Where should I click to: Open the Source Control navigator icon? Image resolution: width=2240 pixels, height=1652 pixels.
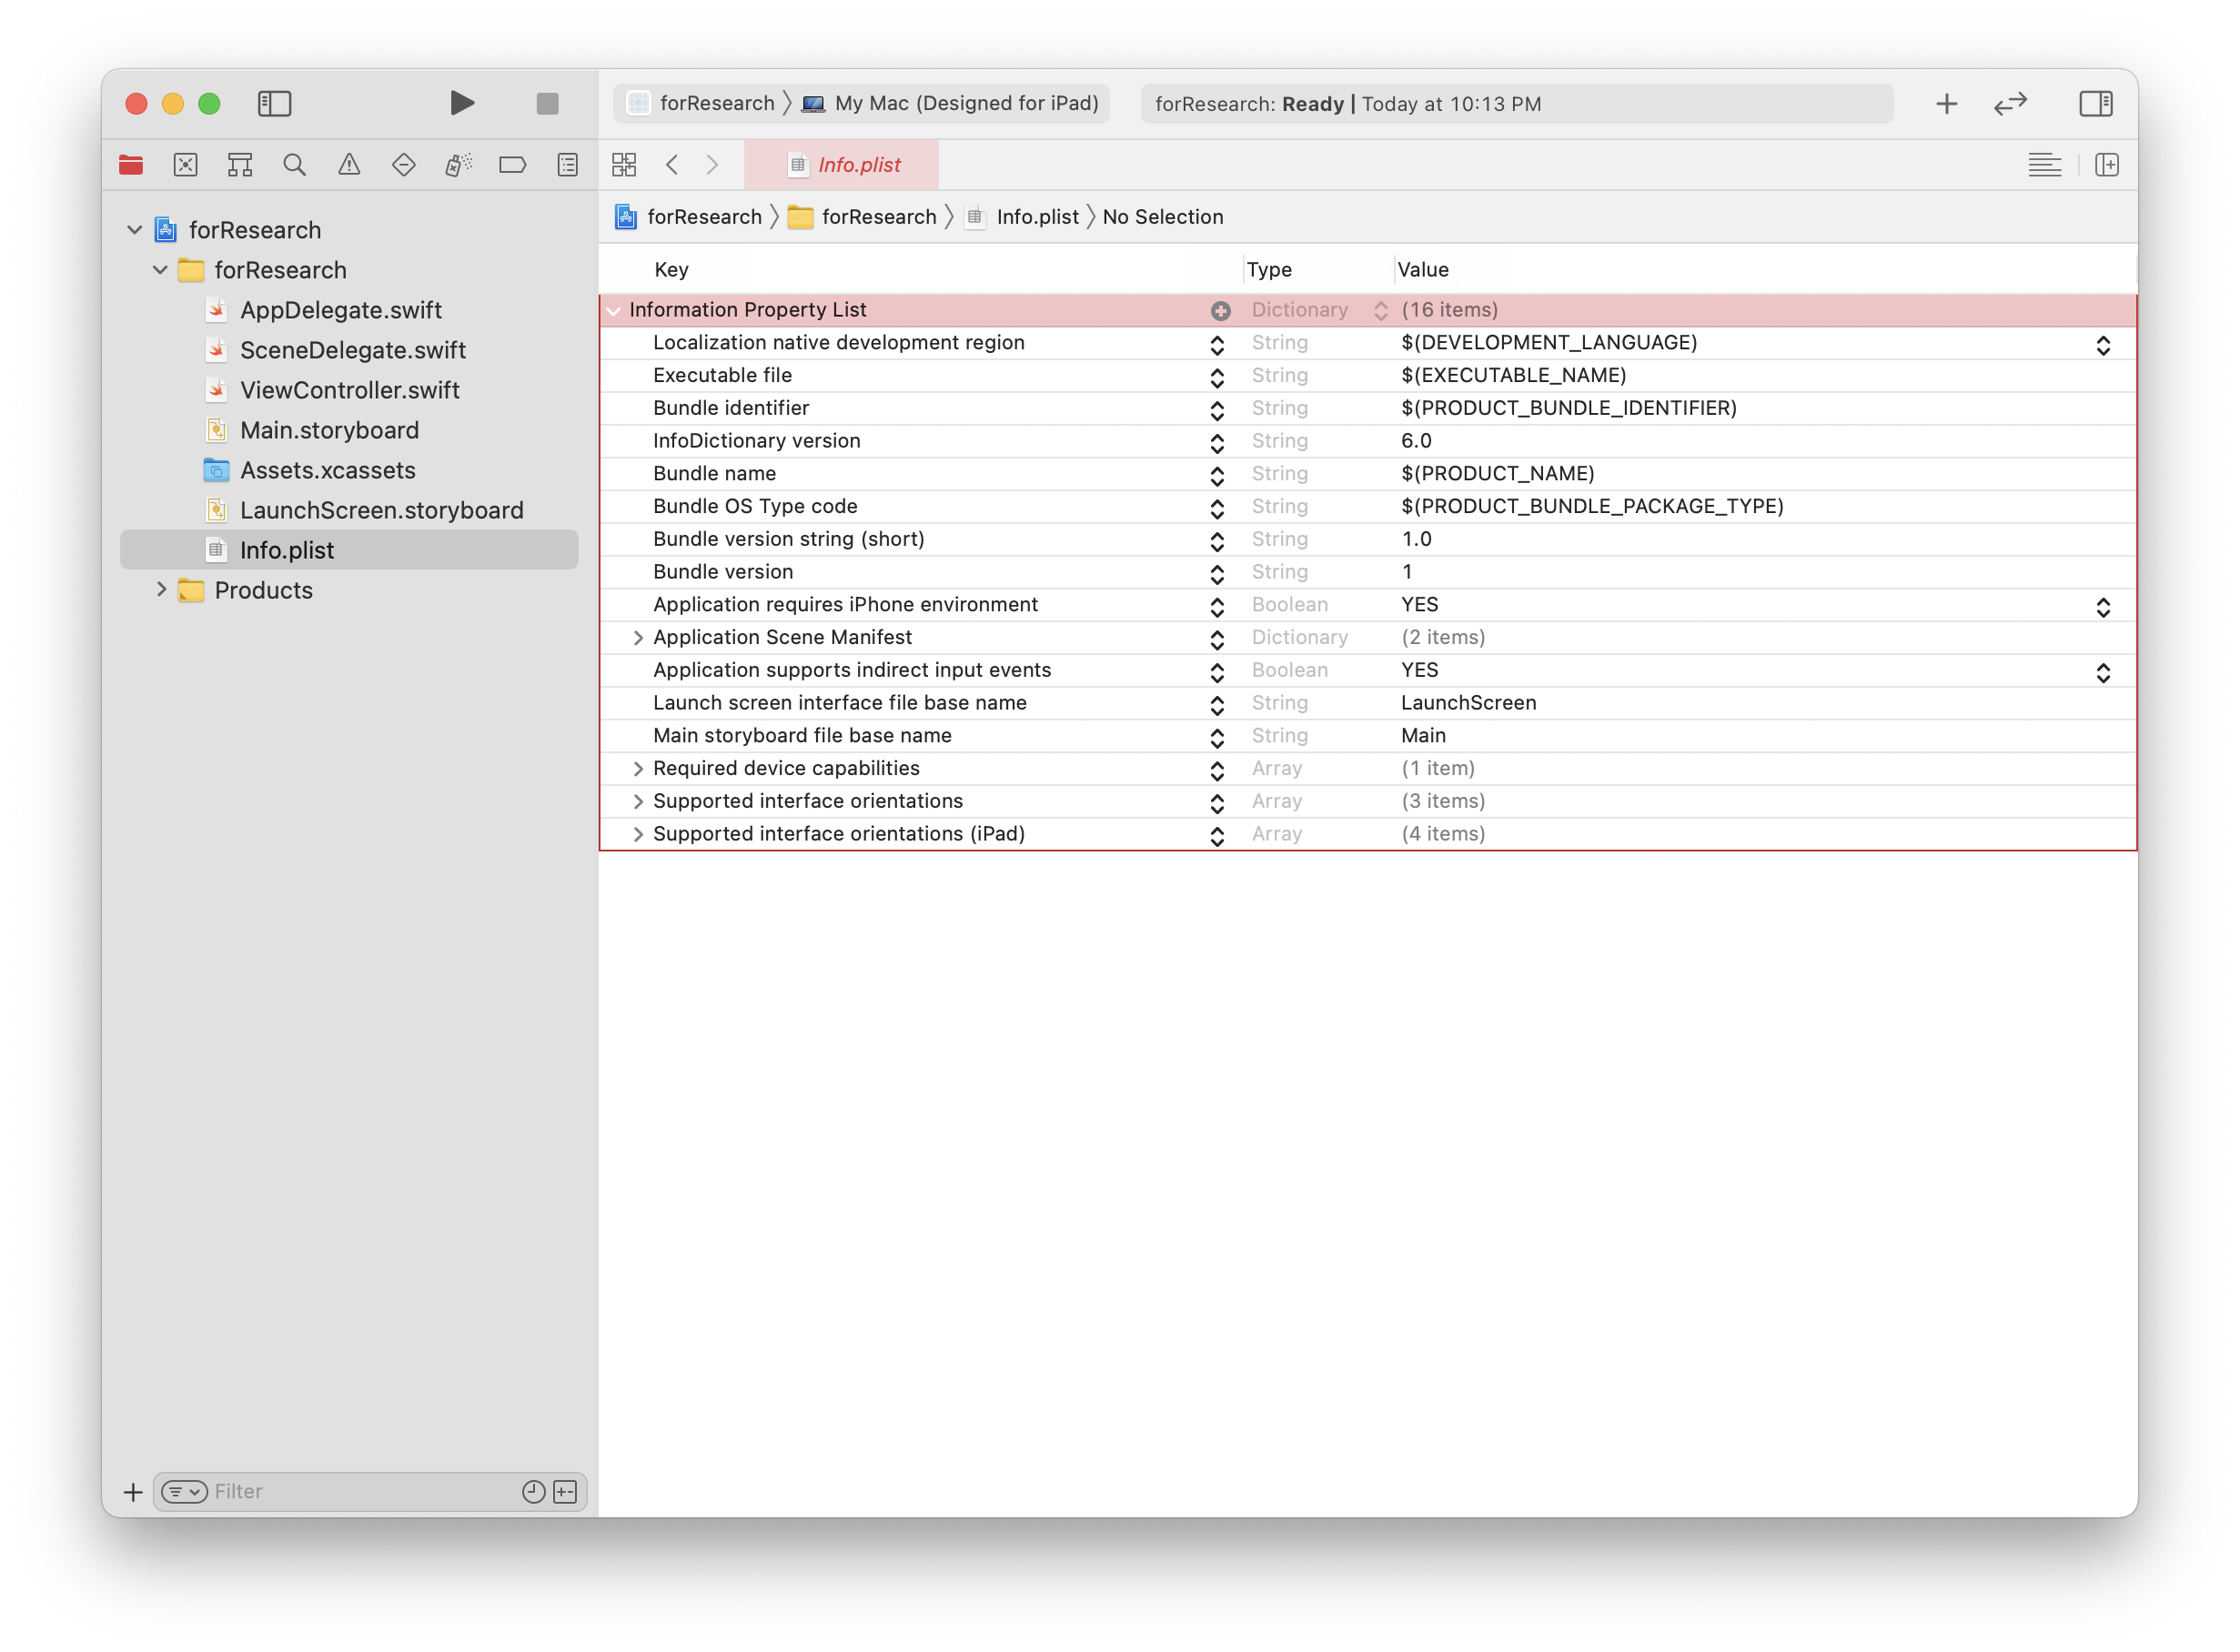186,165
